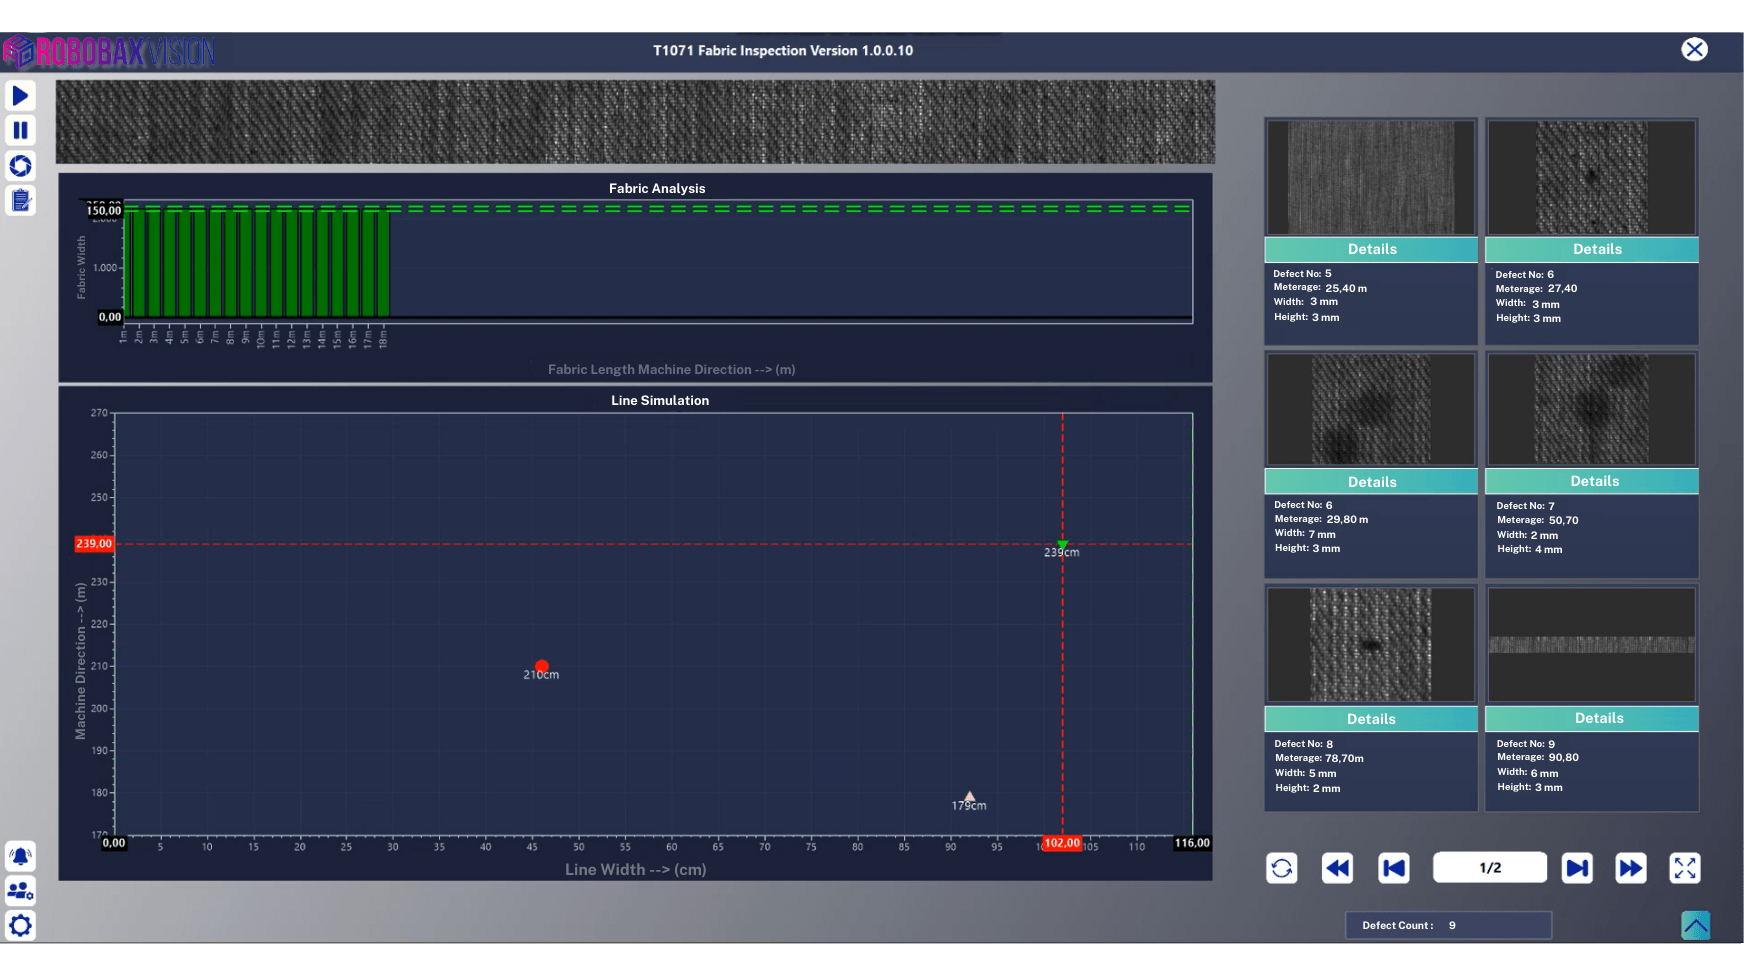Open the report clipboard icon

20,200
